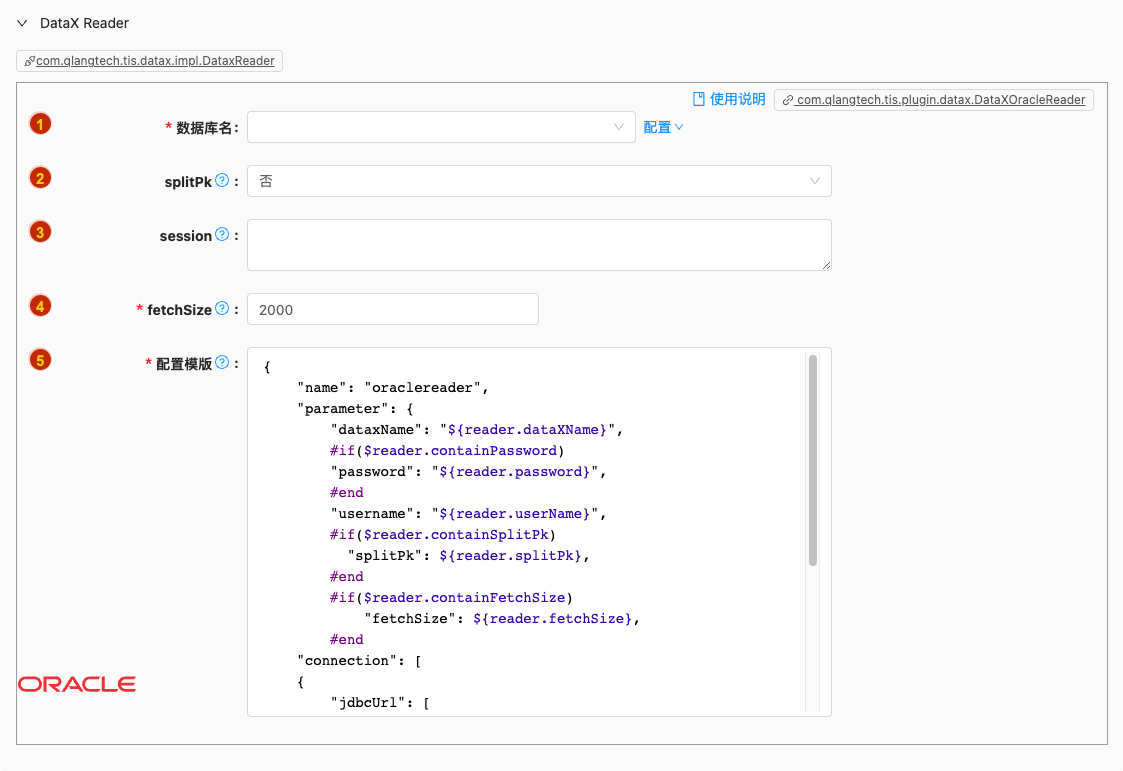Click the red step 5 badge
1123x771 pixels.
coord(40,360)
